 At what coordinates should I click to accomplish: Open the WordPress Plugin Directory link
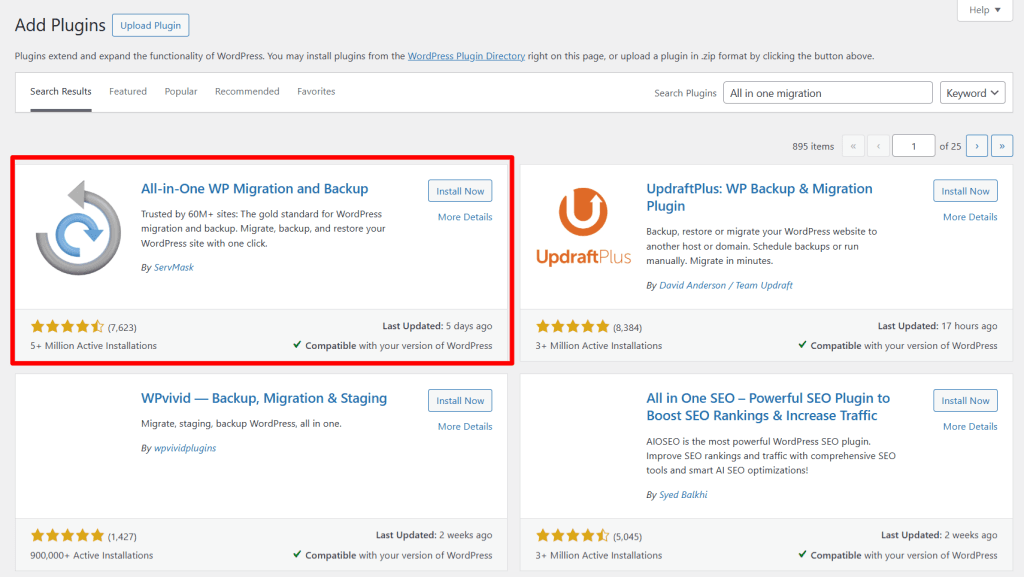click(x=464, y=56)
